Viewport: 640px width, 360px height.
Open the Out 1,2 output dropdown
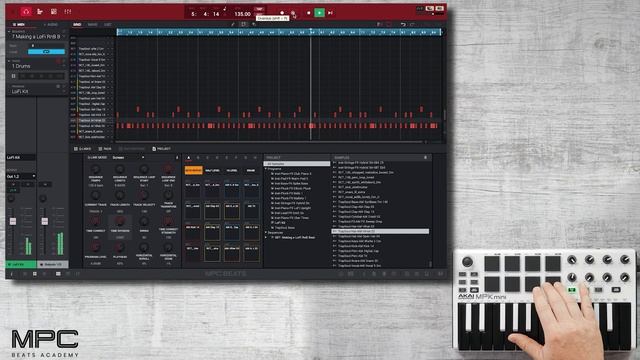pyautogui.click(x=21, y=176)
